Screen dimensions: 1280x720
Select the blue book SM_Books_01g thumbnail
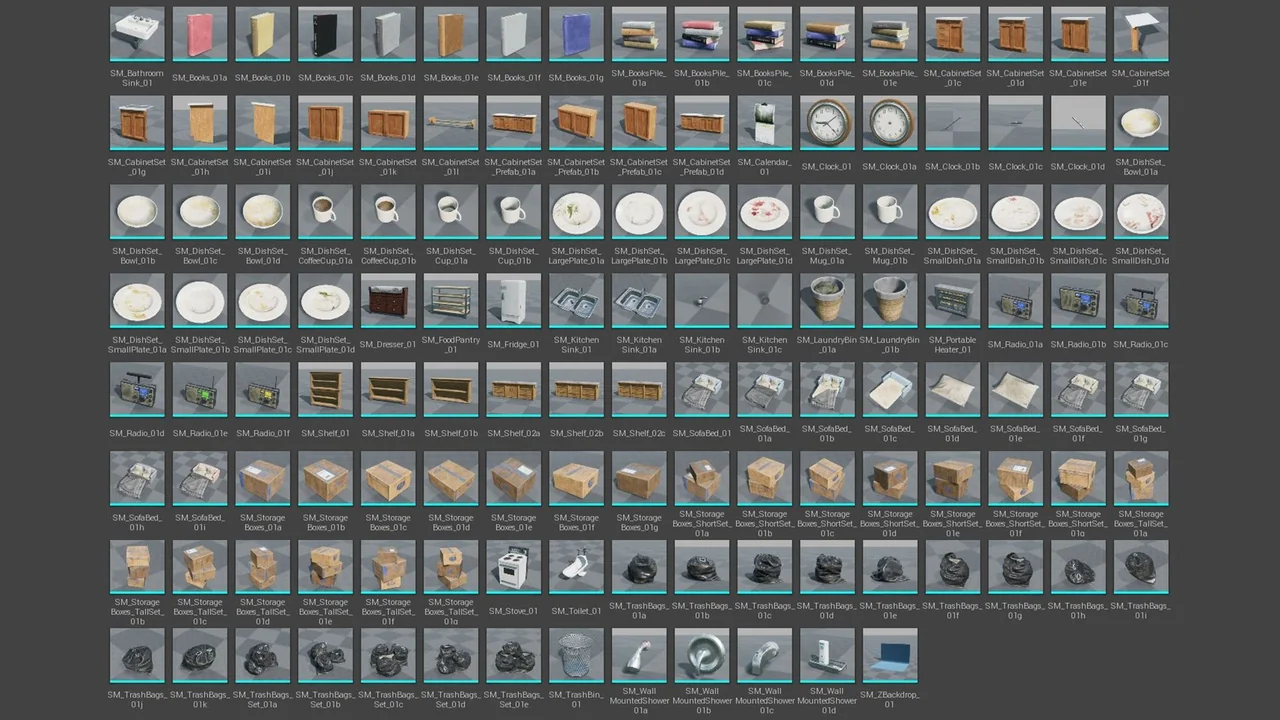coord(576,34)
